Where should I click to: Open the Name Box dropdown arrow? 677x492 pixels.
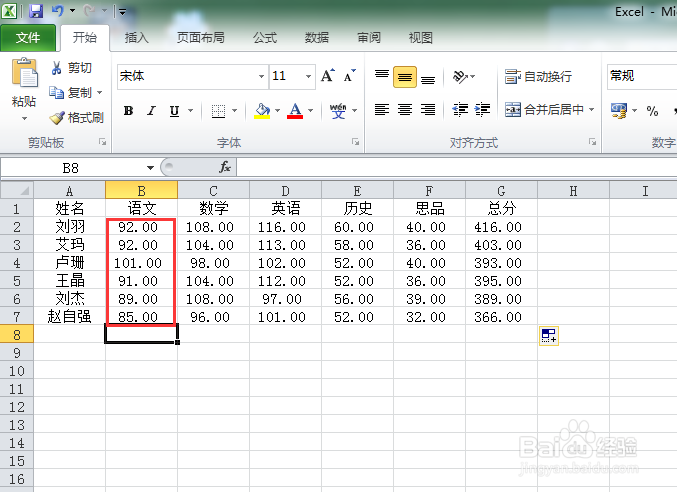(150, 167)
